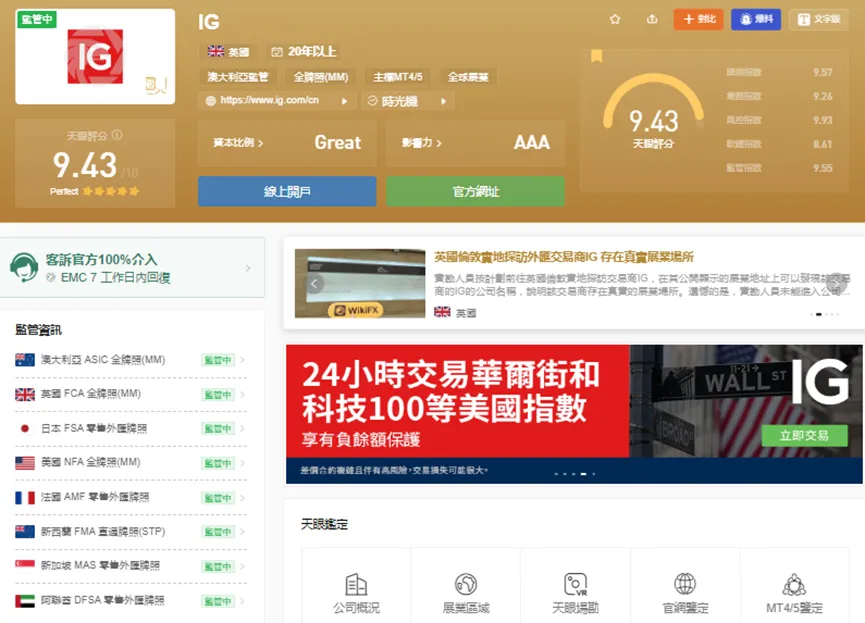
Task: Open the 官網鑒定 website verification globe icon
Action: point(685,584)
